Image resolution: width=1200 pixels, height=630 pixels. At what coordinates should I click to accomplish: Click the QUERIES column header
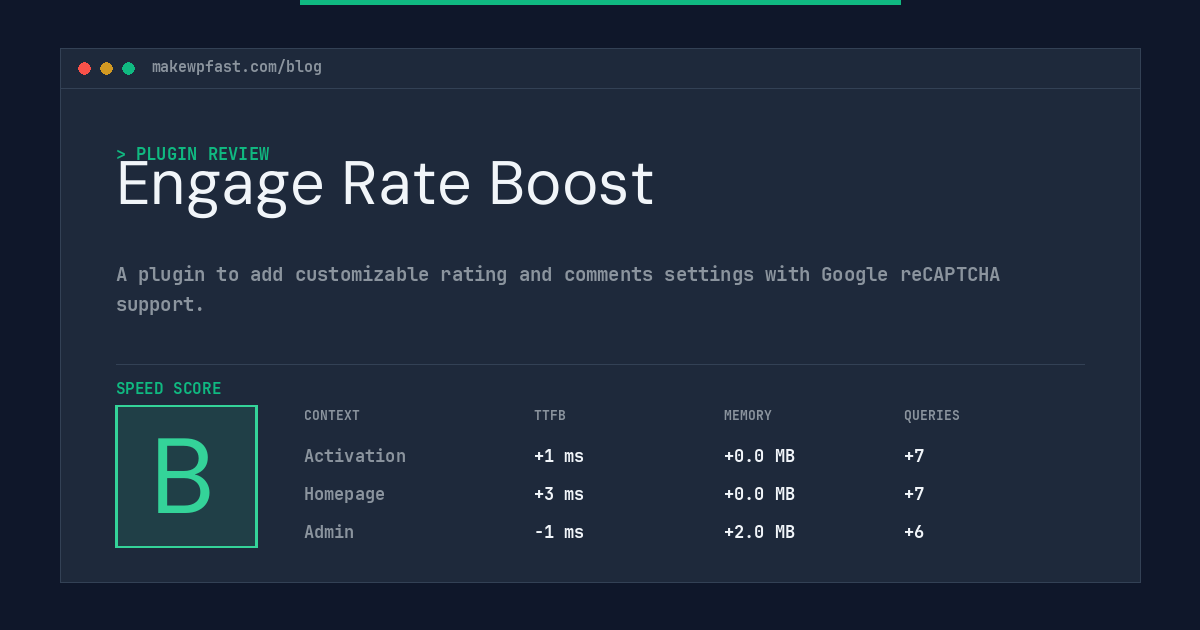(932, 416)
